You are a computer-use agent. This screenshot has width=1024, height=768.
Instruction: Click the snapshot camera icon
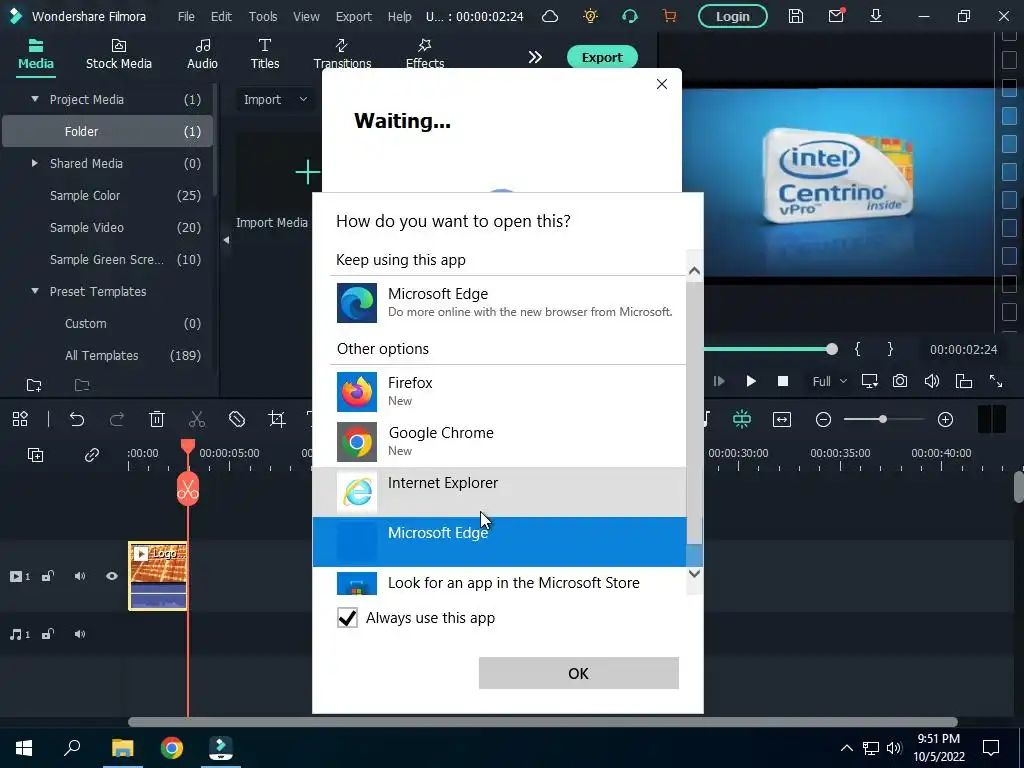pyautogui.click(x=900, y=381)
